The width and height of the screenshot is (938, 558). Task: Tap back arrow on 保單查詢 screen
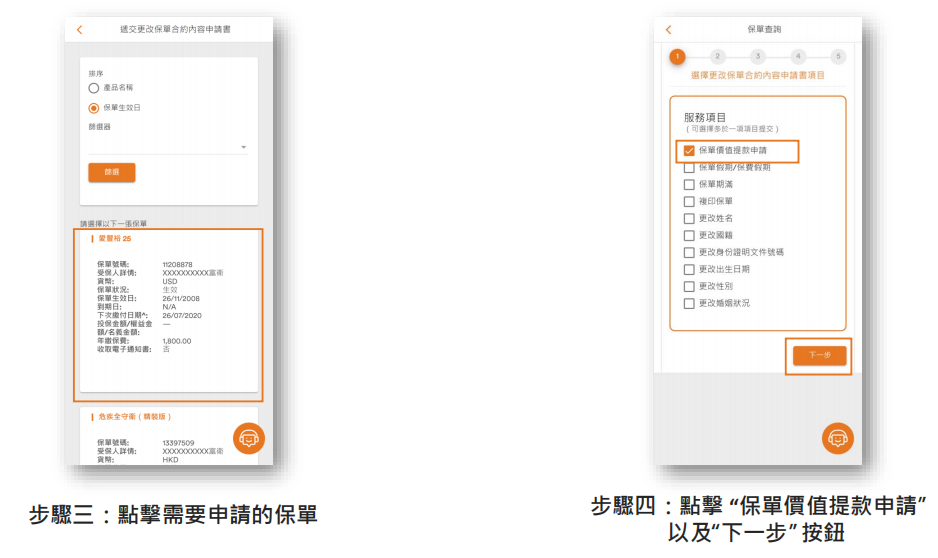click(x=668, y=30)
